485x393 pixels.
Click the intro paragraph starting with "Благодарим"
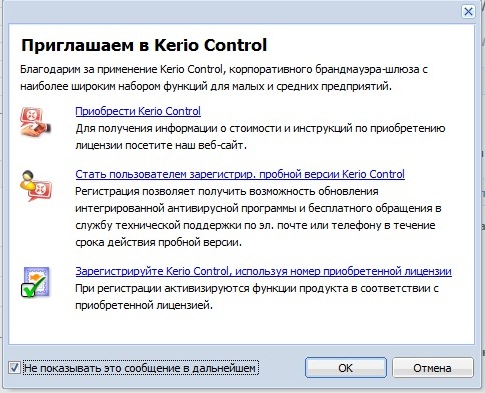(224, 78)
